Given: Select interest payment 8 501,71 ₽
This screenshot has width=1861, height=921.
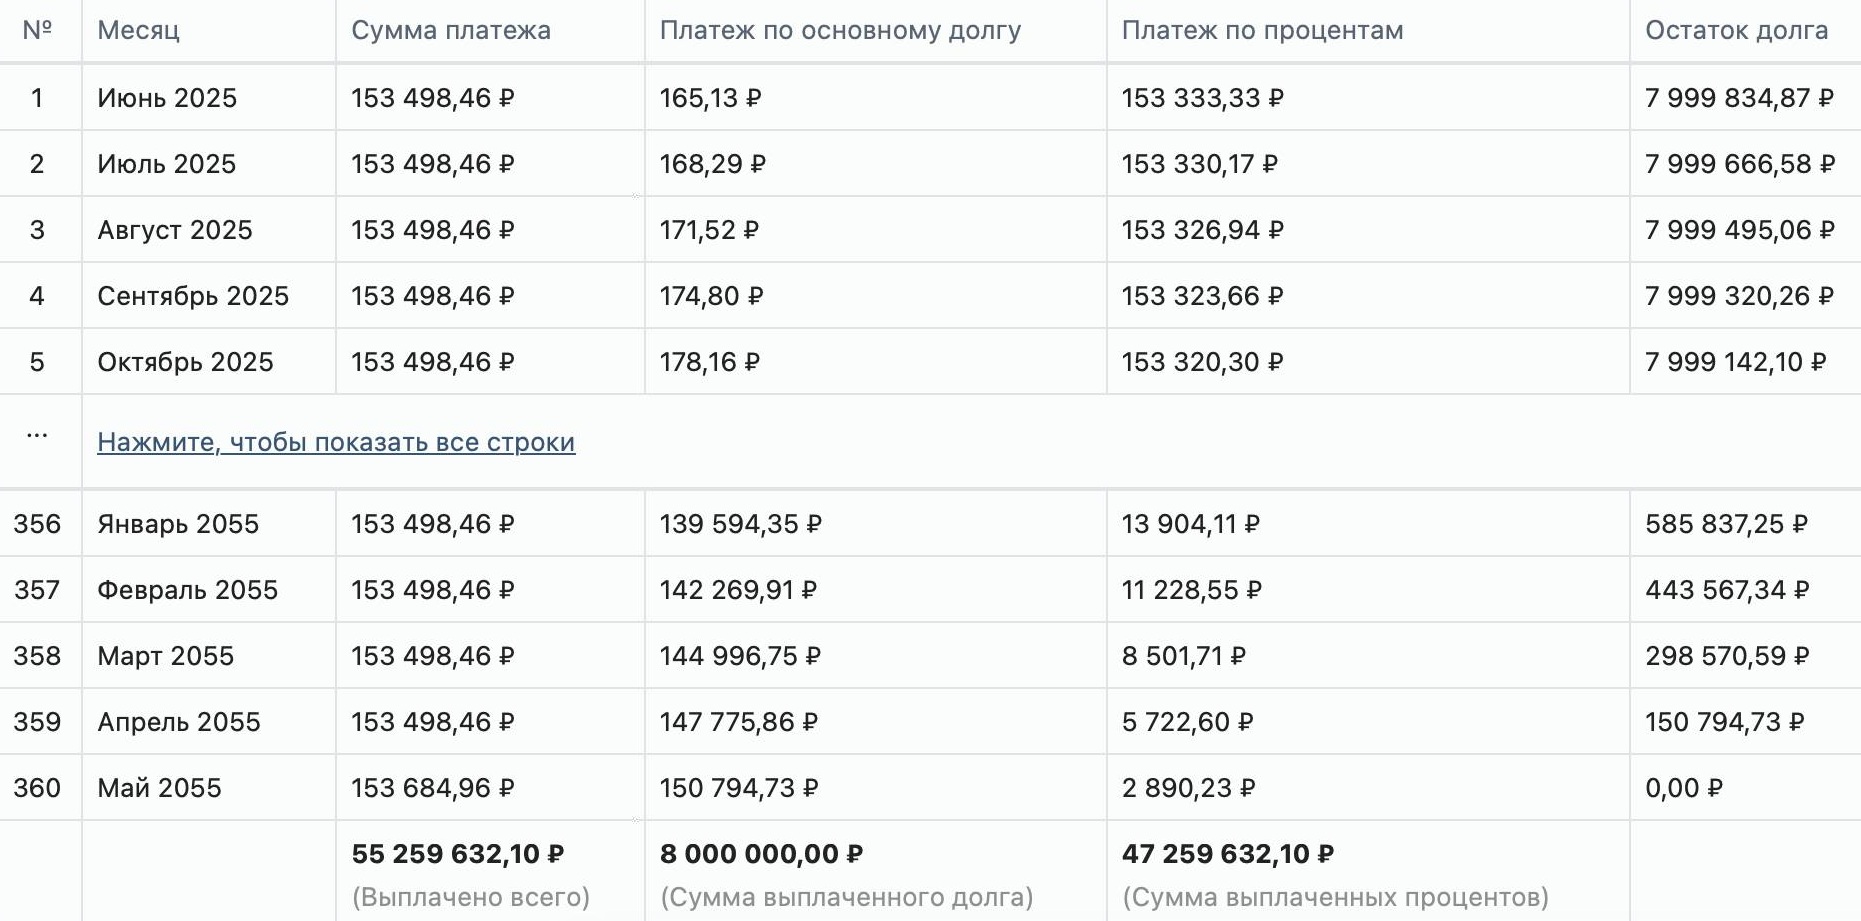Looking at the screenshot, I should 1184,656.
